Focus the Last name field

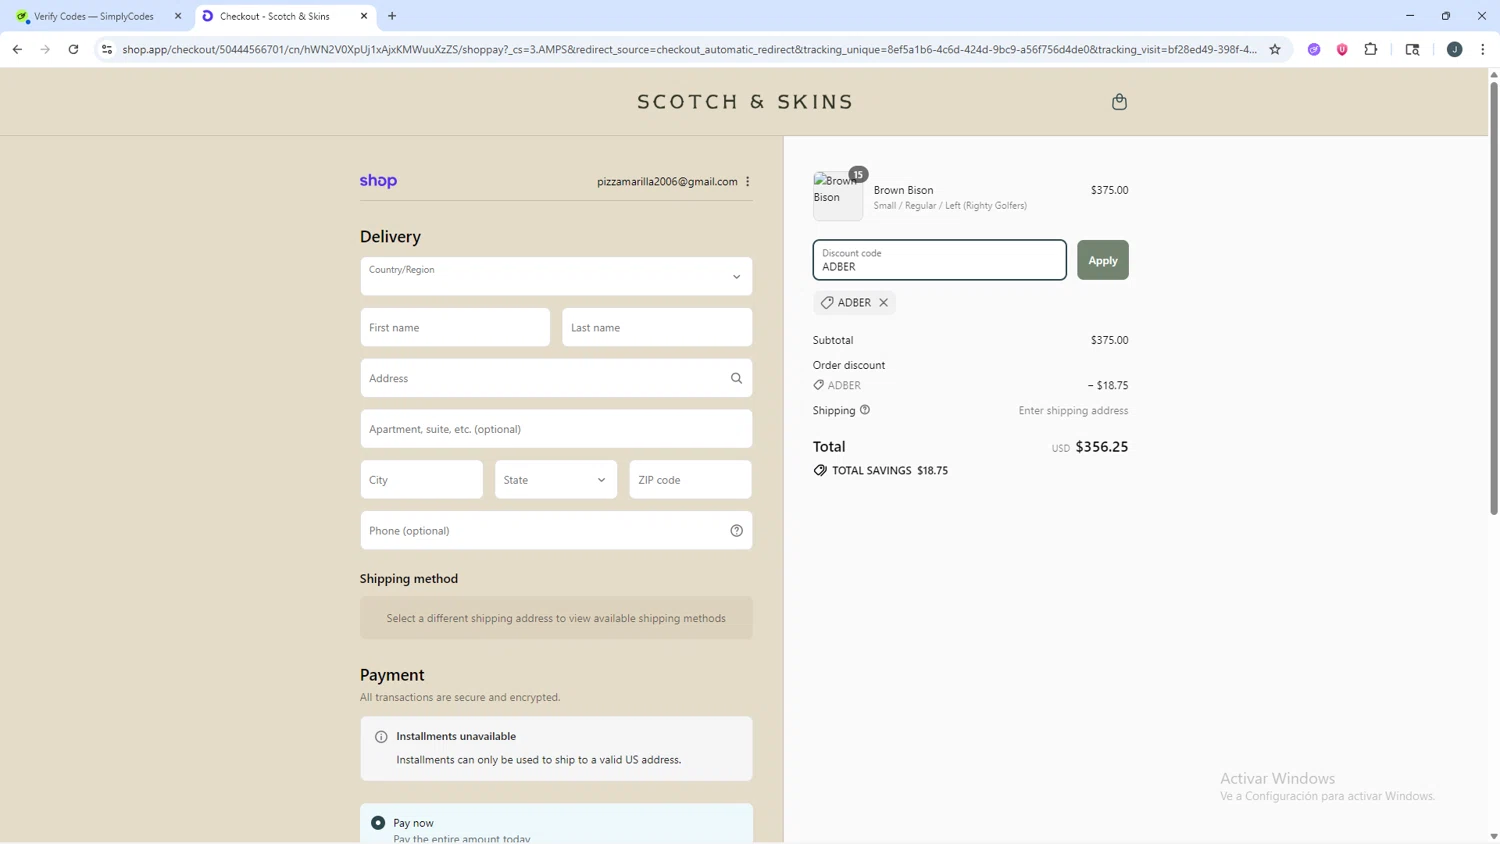pyautogui.click(x=657, y=328)
